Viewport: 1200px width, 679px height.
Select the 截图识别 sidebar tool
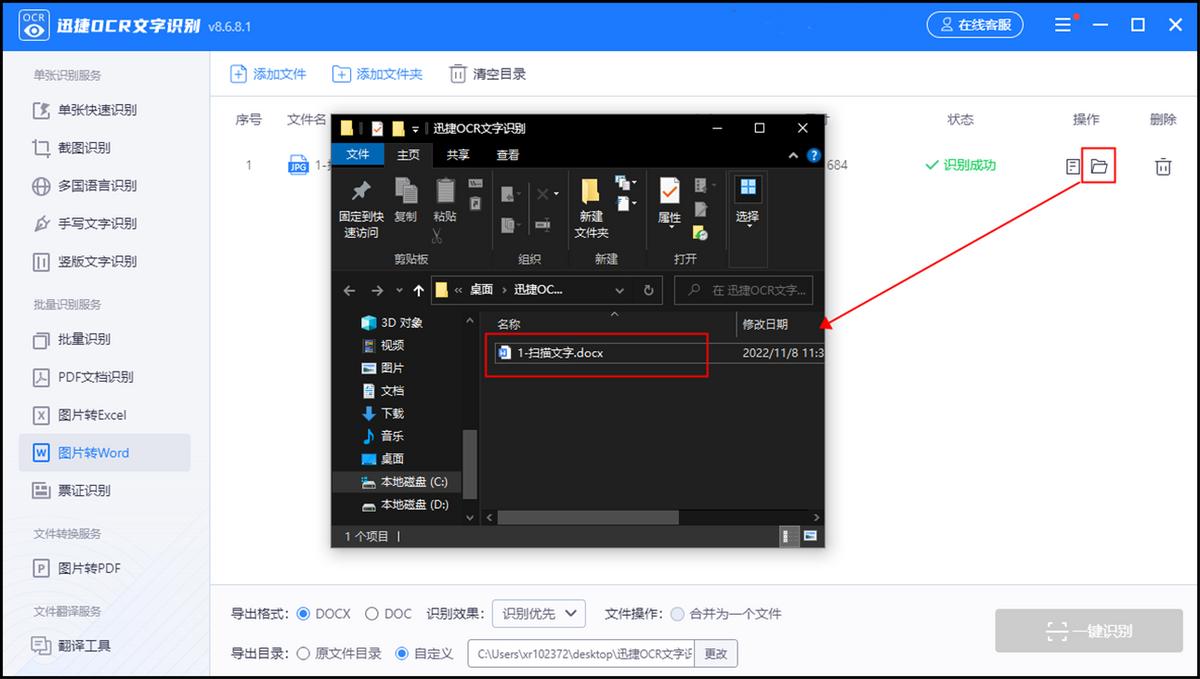tap(85, 148)
